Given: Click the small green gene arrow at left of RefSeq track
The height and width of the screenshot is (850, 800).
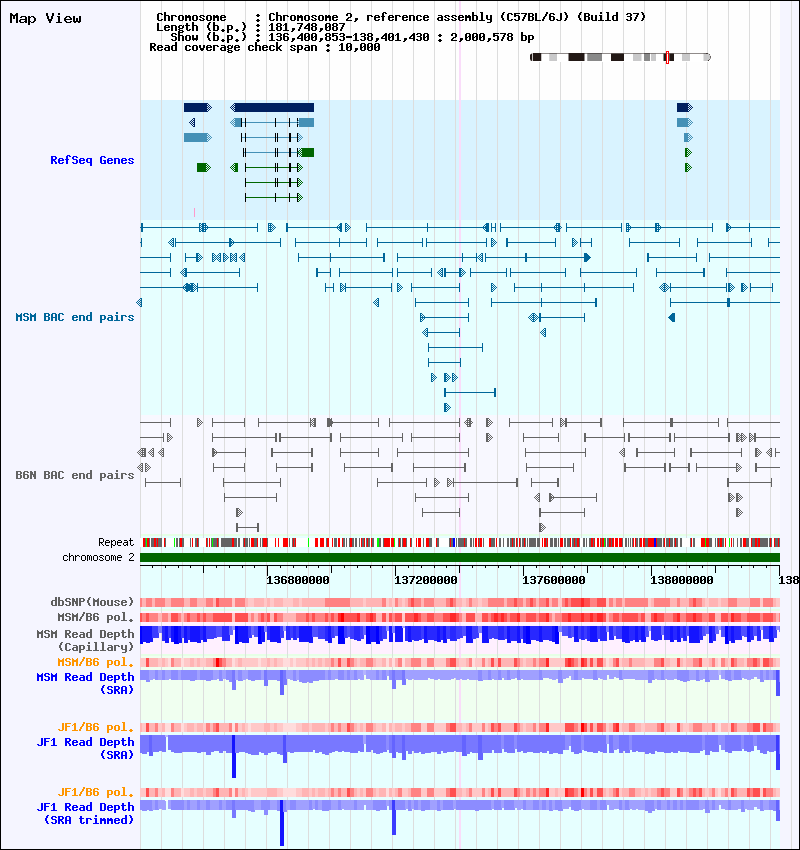Looking at the screenshot, I should click(x=204, y=168).
